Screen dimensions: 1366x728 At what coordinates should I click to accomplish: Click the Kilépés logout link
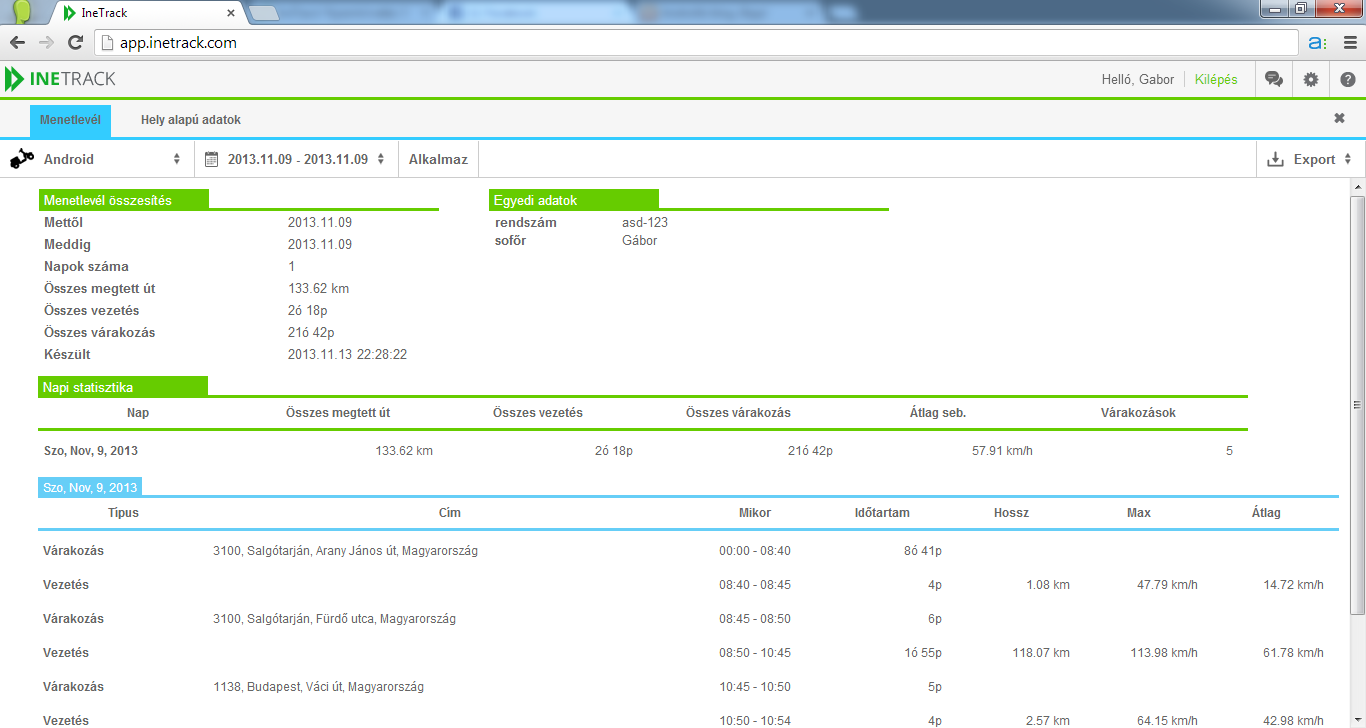point(1216,79)
